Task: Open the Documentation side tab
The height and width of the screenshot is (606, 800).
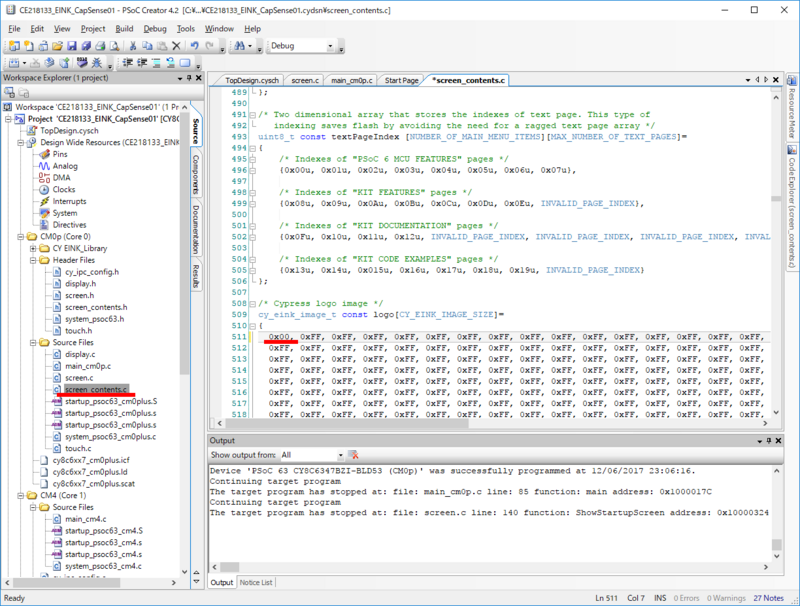Action: coord(196,230)
